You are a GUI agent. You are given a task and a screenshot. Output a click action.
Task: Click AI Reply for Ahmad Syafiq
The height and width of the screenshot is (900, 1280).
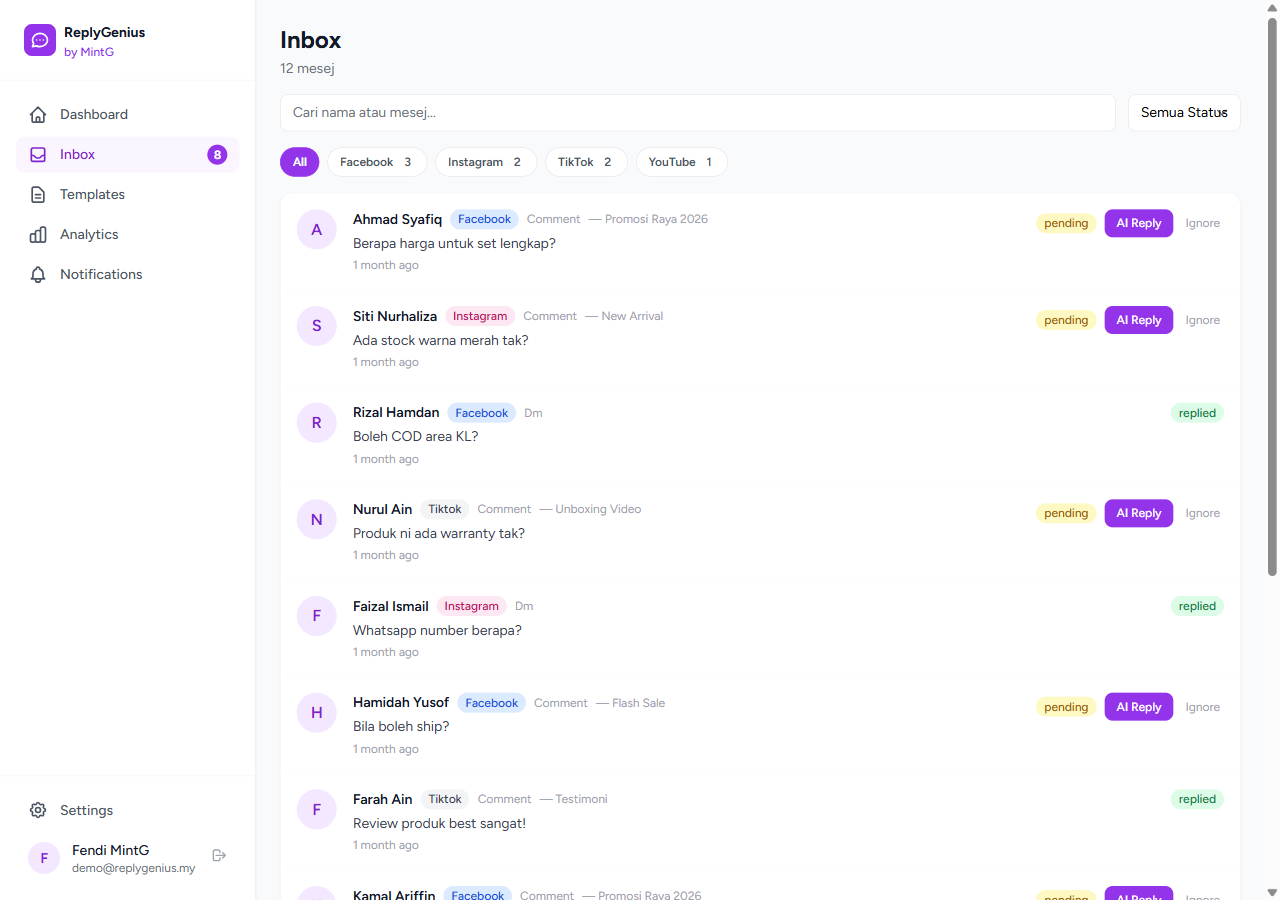click(x=1138, y=223)
